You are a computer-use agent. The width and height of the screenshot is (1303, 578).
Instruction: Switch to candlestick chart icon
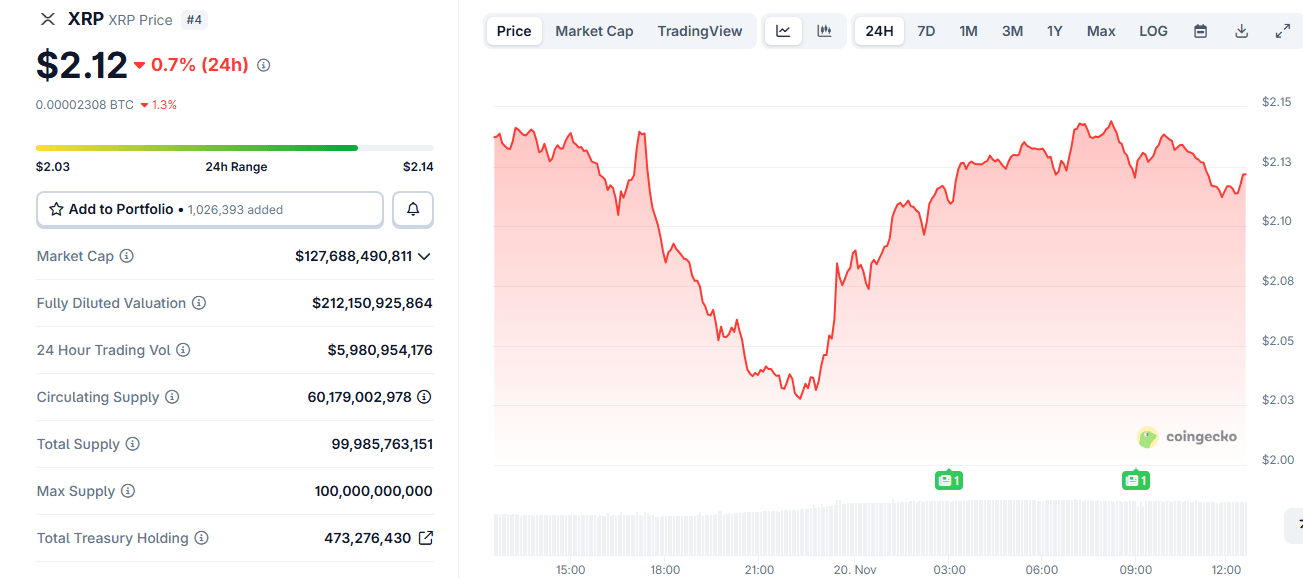click(824, 31)
